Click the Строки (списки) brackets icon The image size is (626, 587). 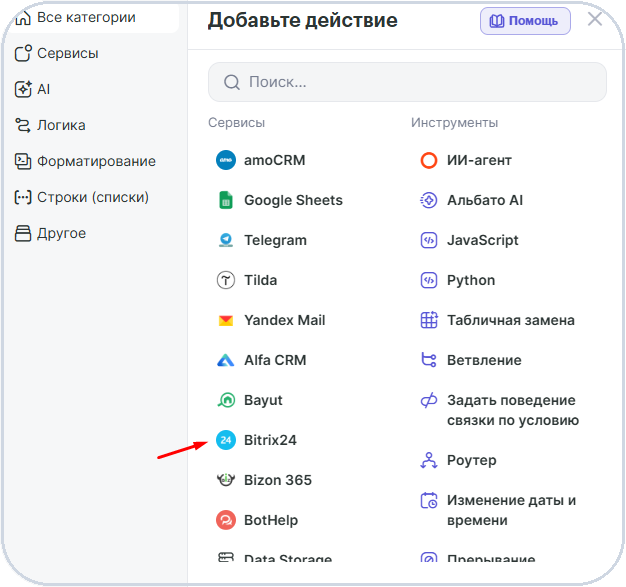(x=23, y=197)
